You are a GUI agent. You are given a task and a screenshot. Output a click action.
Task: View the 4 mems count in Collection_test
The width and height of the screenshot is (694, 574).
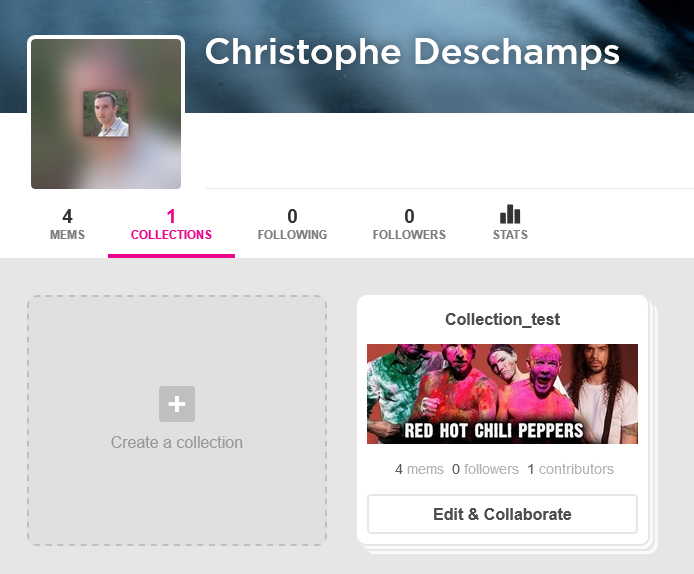coord(419,469)
